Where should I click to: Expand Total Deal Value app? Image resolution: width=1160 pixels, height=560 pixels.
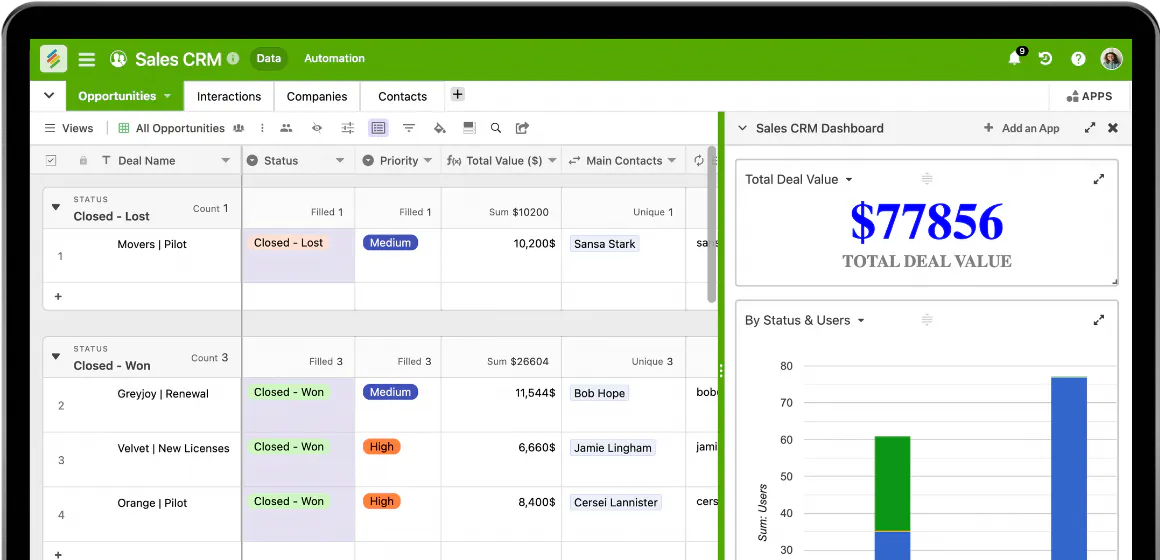point(1099,179)
